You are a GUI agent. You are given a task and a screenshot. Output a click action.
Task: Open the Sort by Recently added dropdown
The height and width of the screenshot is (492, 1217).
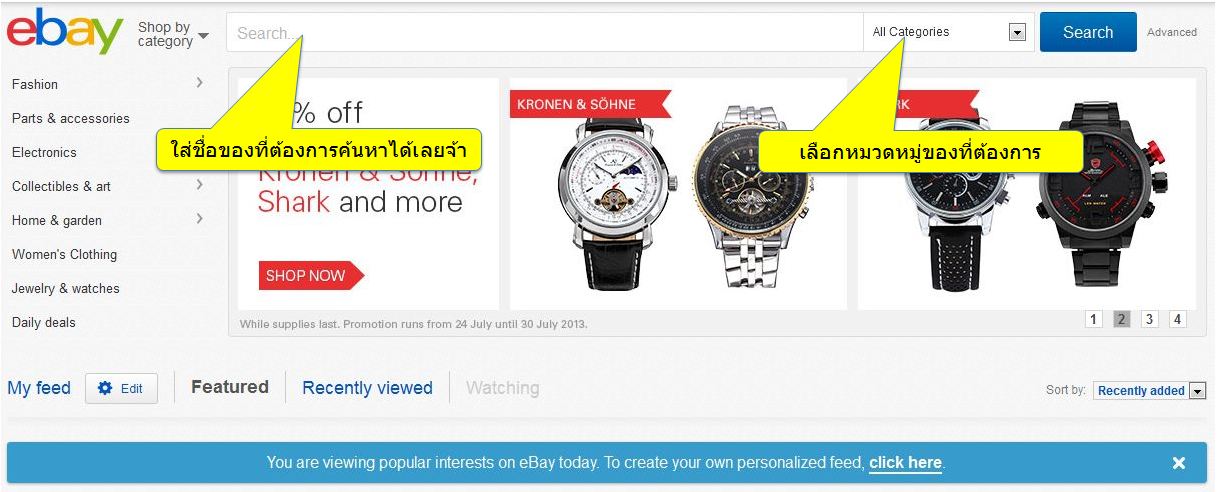pos(1150,391)
